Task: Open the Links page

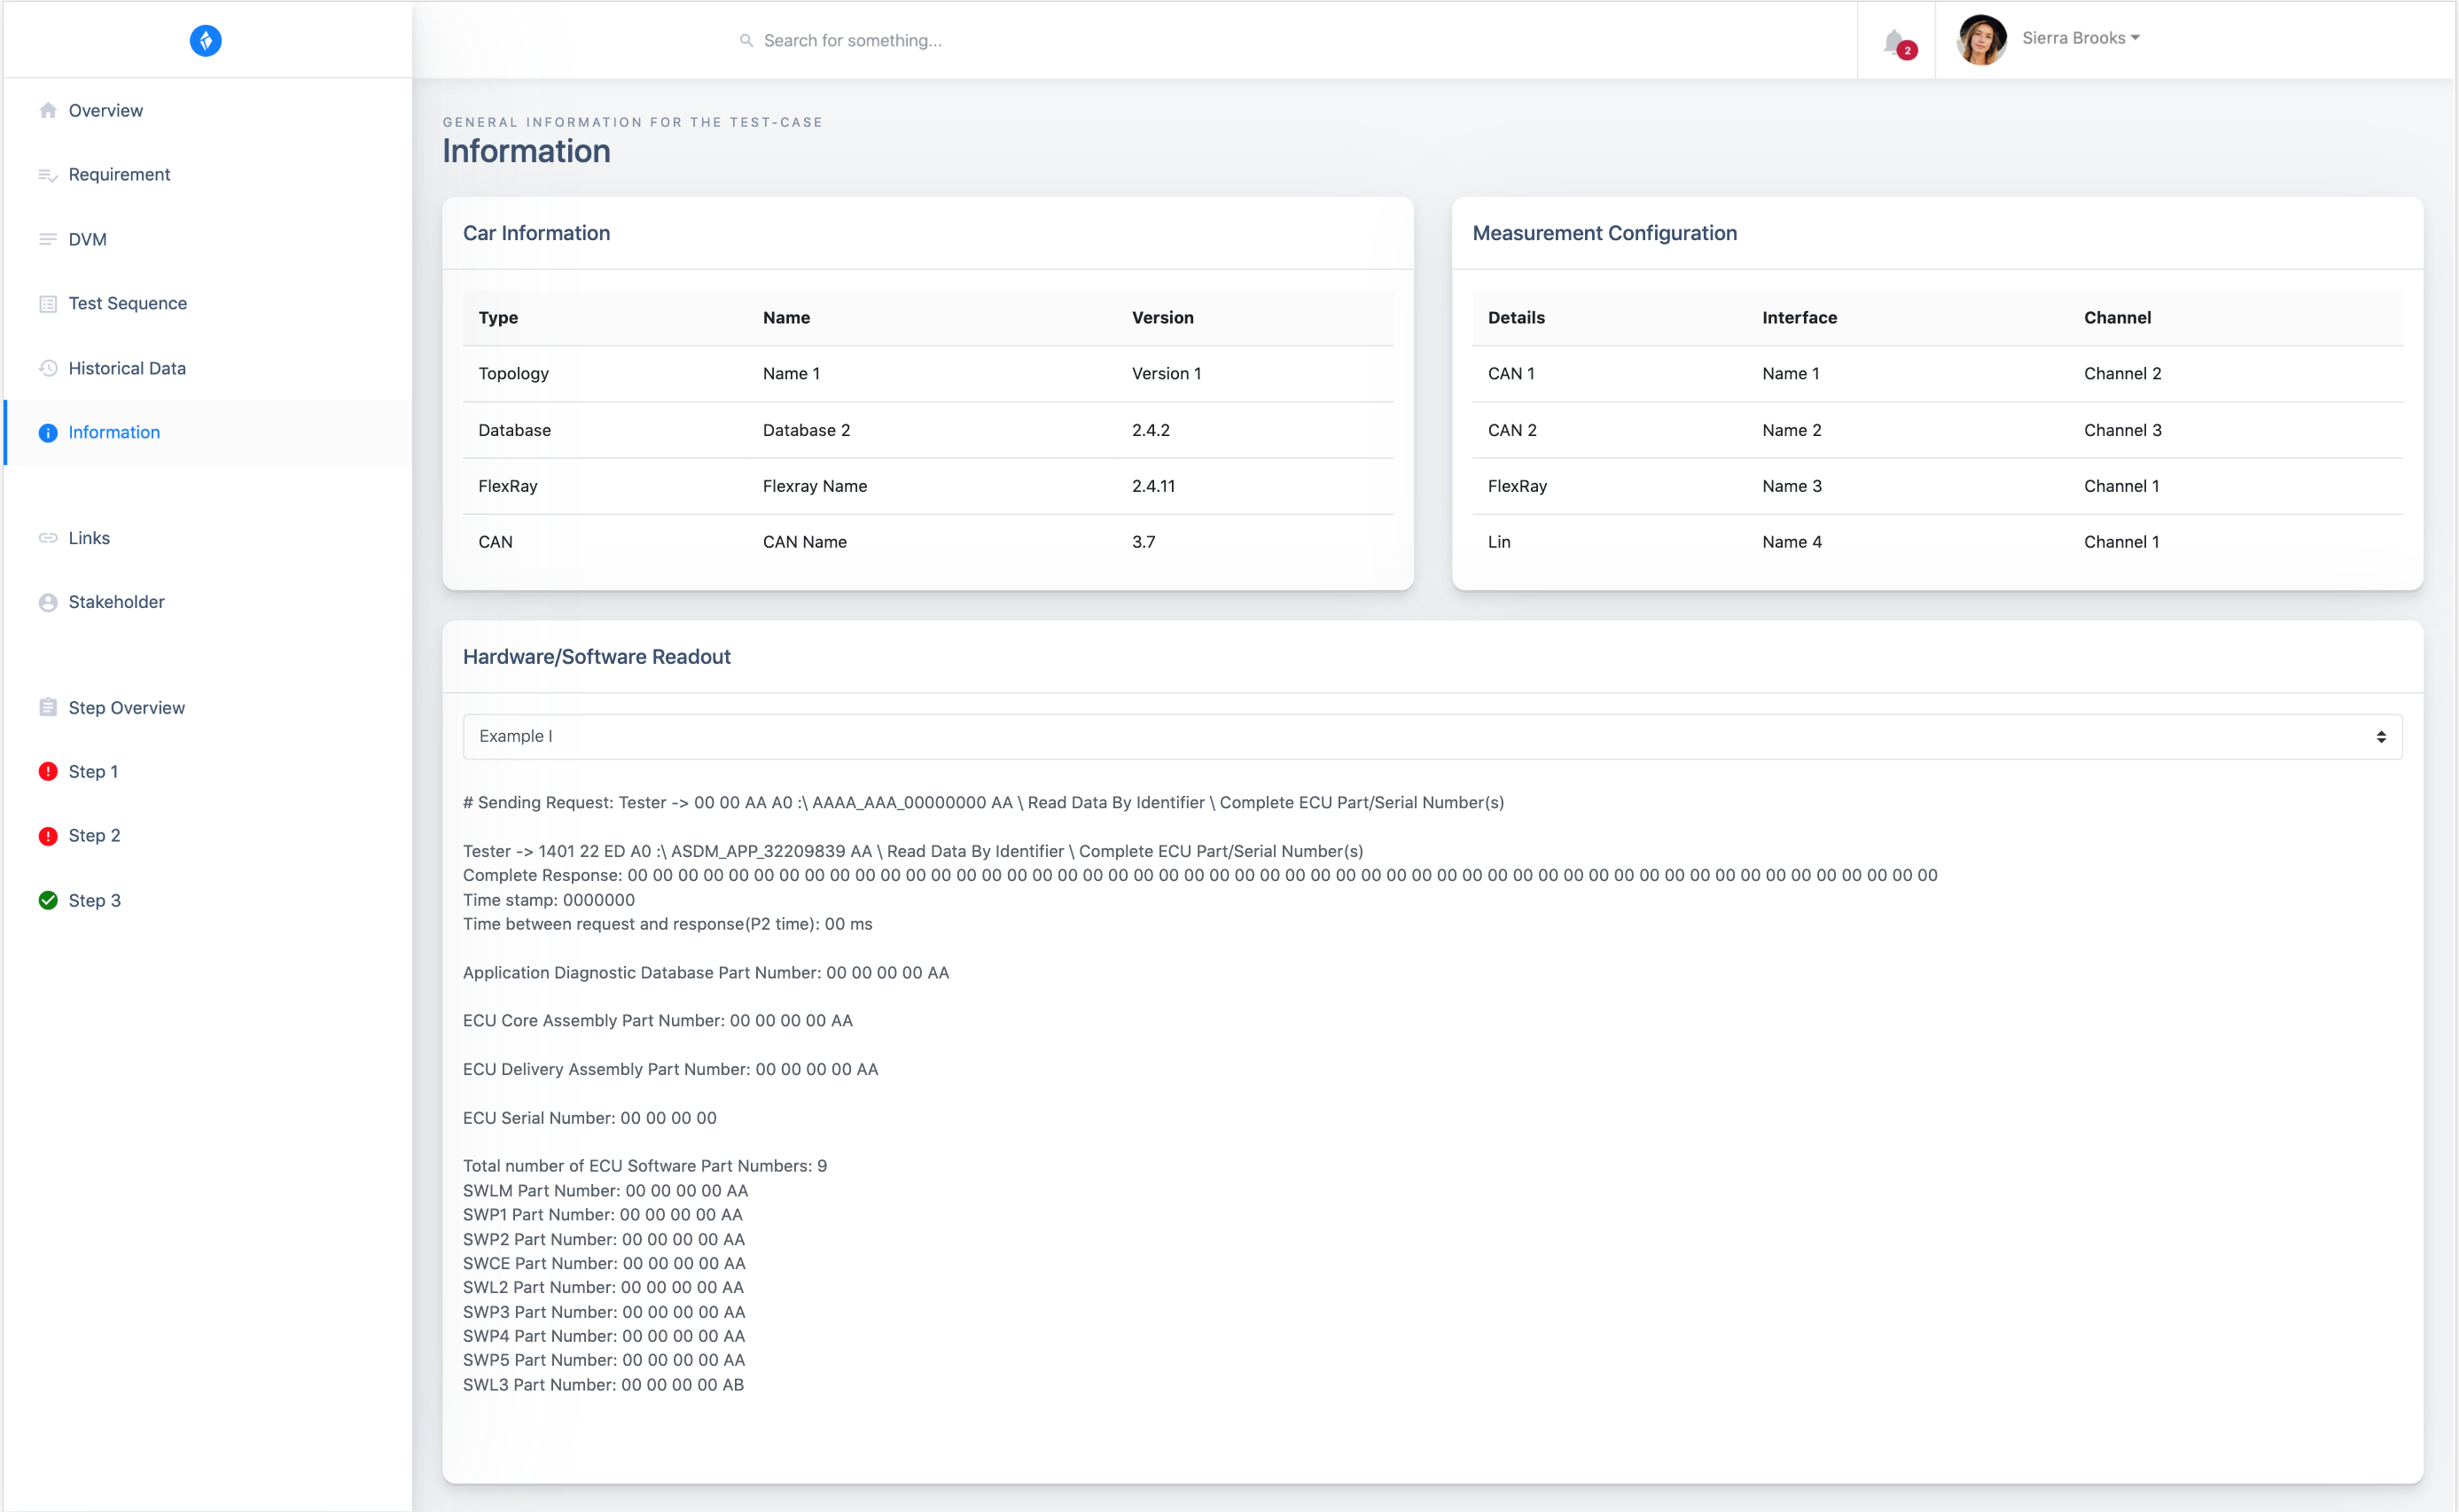Action: (x=89, y=538)
